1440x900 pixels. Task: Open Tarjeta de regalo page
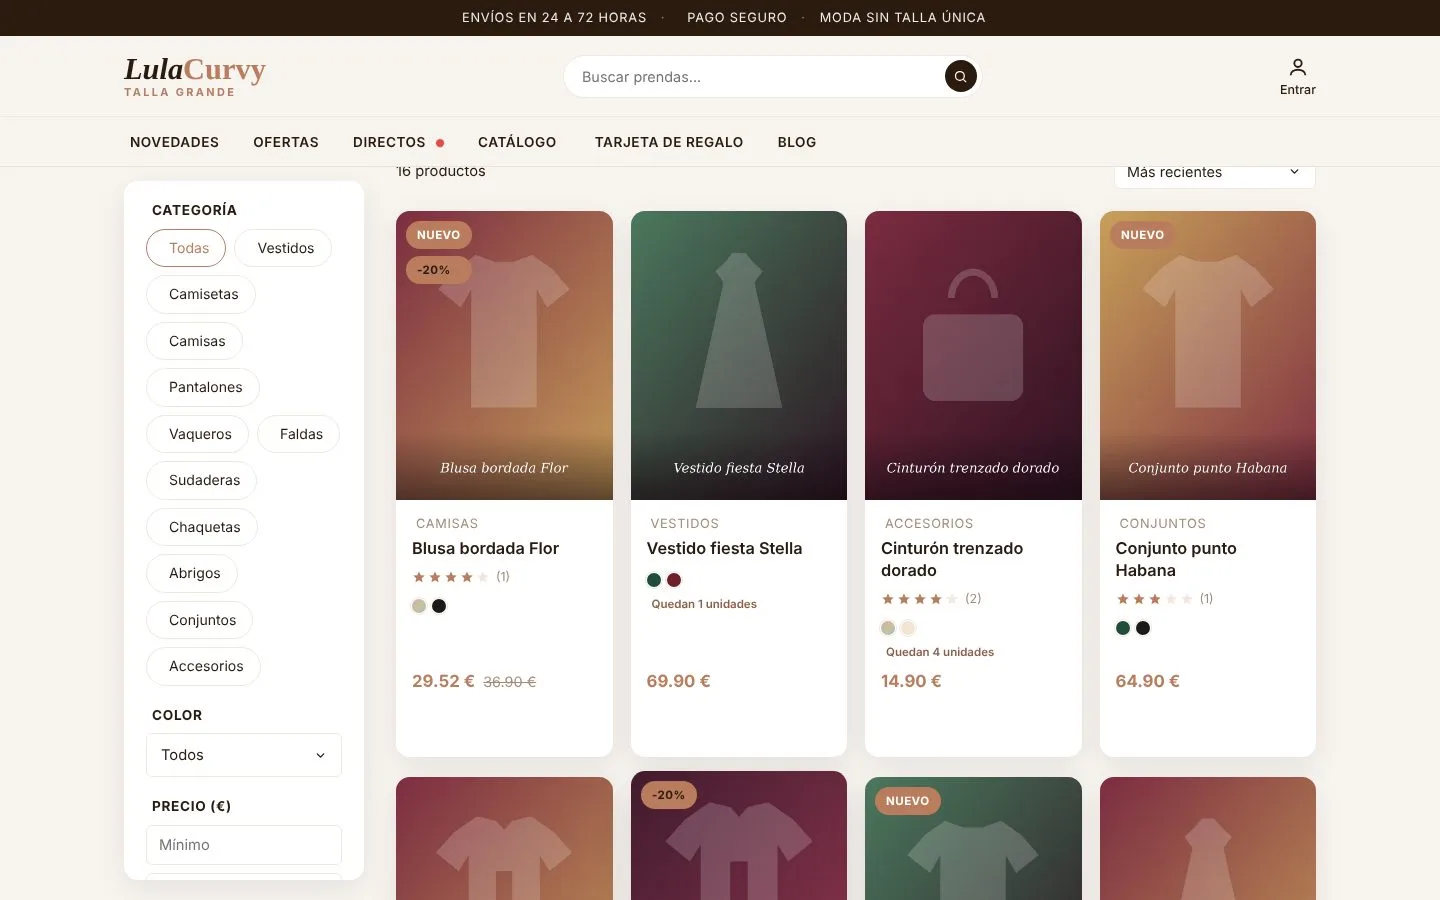[x=669, y=142]
